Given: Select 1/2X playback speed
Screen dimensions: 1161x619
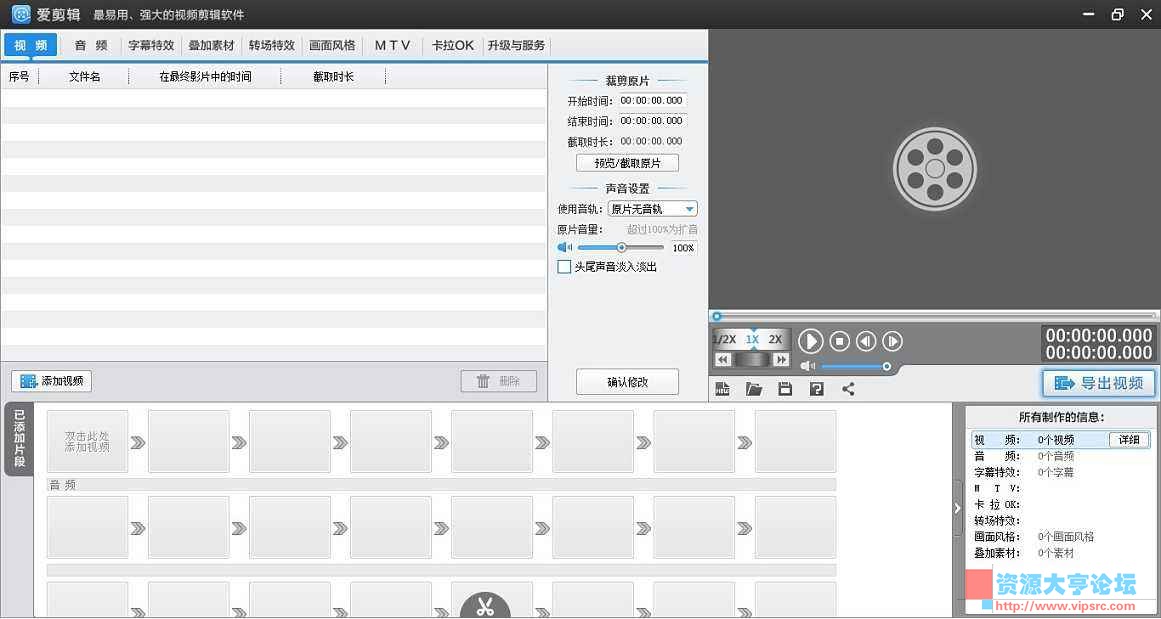Looking at the screenshot, I should (724, 339).
